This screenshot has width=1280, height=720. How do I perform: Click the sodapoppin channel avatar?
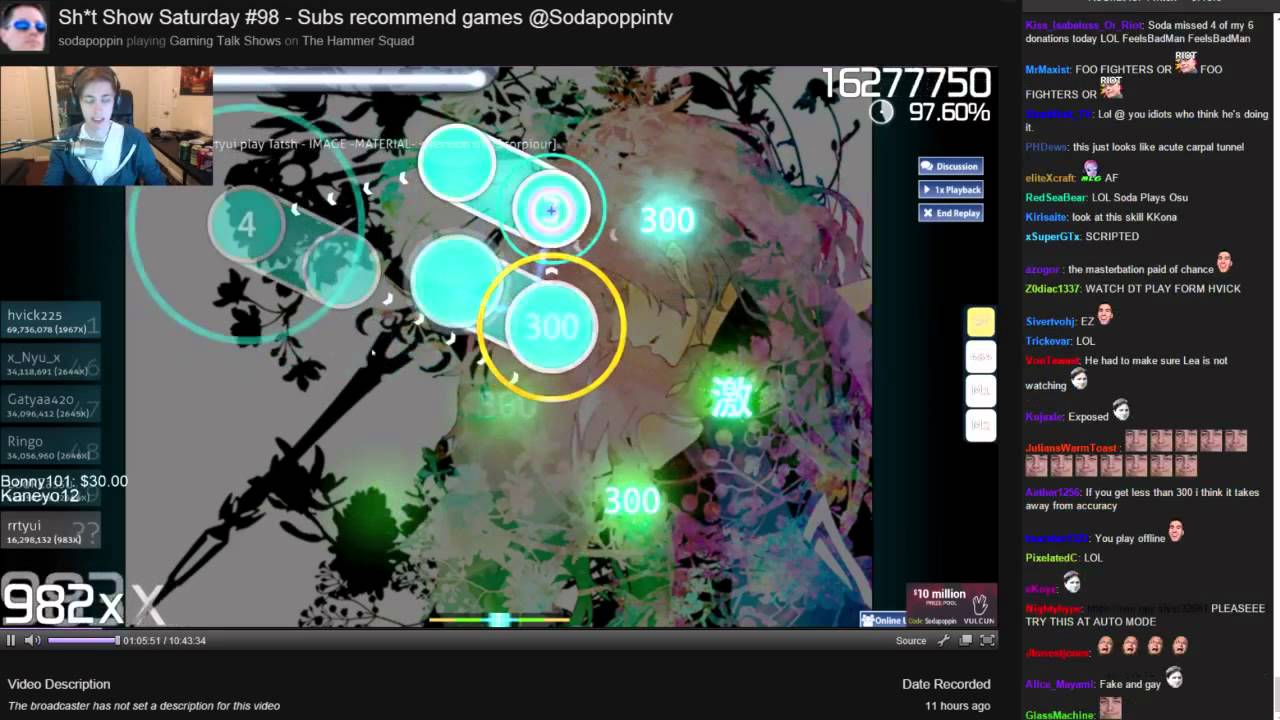point(24,27)
